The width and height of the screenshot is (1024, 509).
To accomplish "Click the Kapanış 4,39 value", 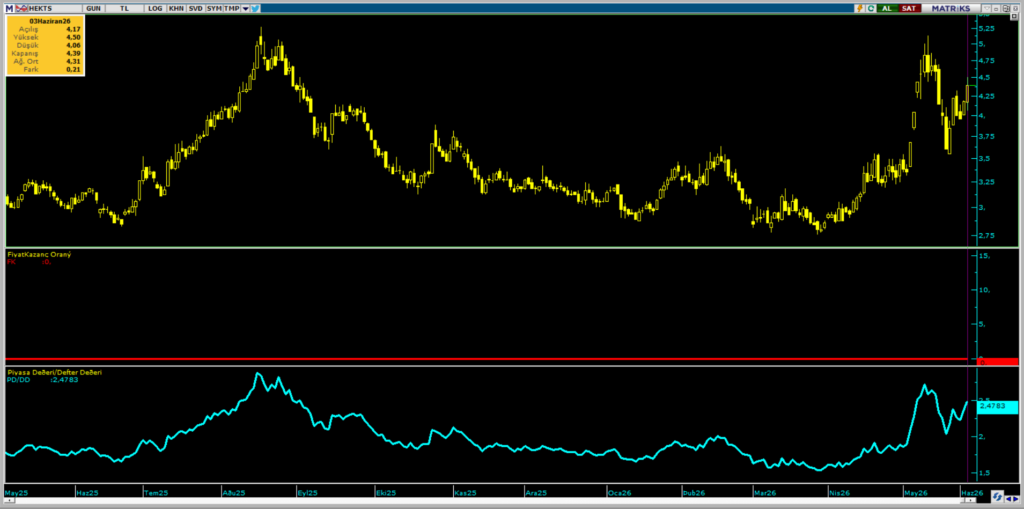I will coord(72,53).
